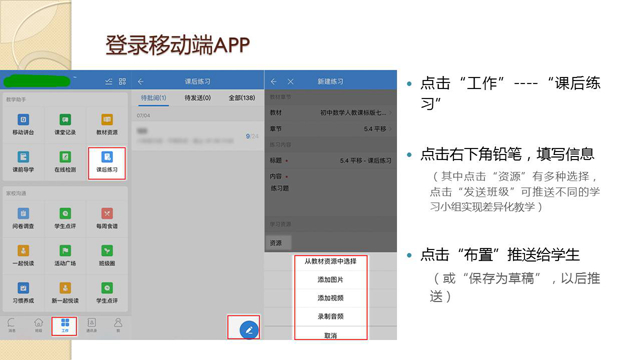Go back from the 新建练习 screen
The height and width of the screenshot is (360, 640).
pyautogui.click(x=273, y=82)
